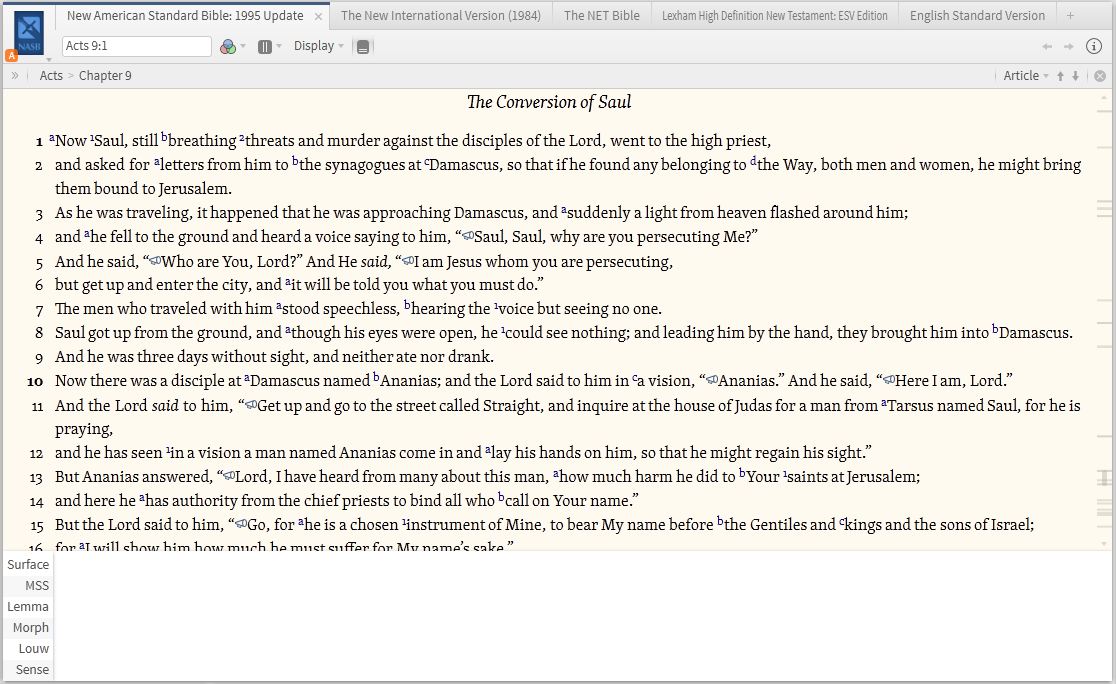Expand the contents pane double-chevron

pyautogui.click(x=15, y=75)
